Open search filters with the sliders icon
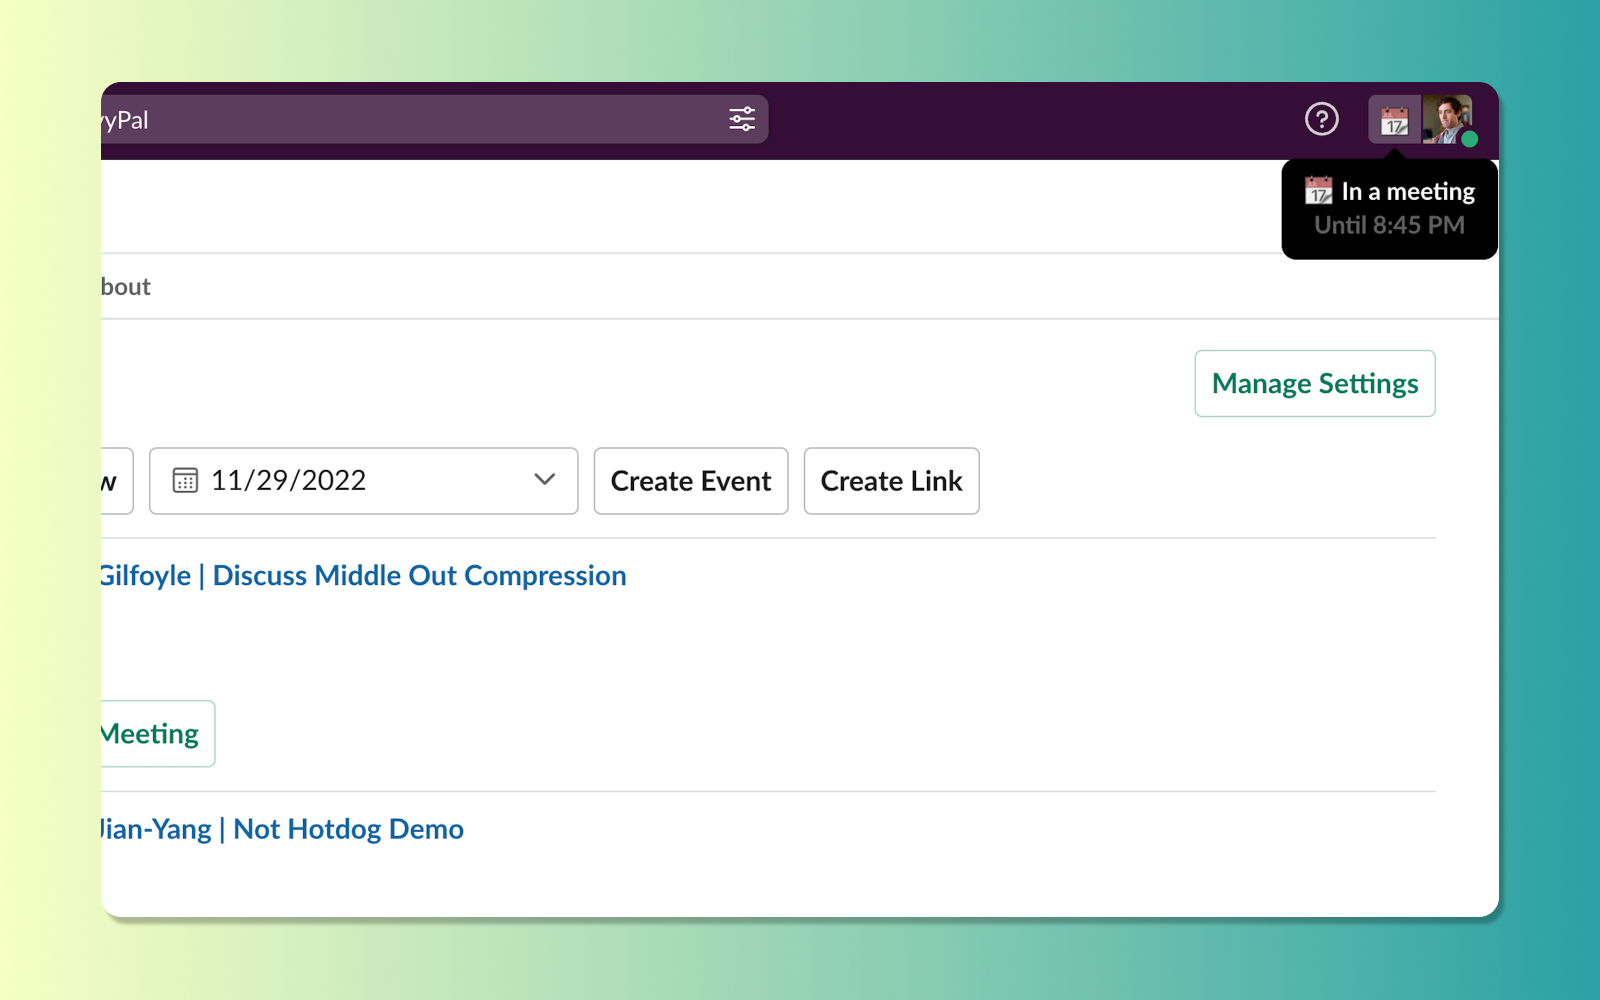The width and height of the screenshot is (1600, 1000). (x=742, y=120)
